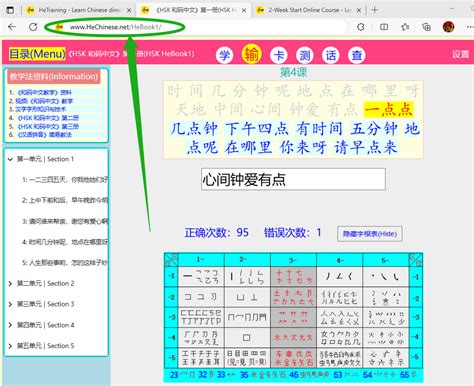Expand 第五单元 | Section 5

coord(46,346)
